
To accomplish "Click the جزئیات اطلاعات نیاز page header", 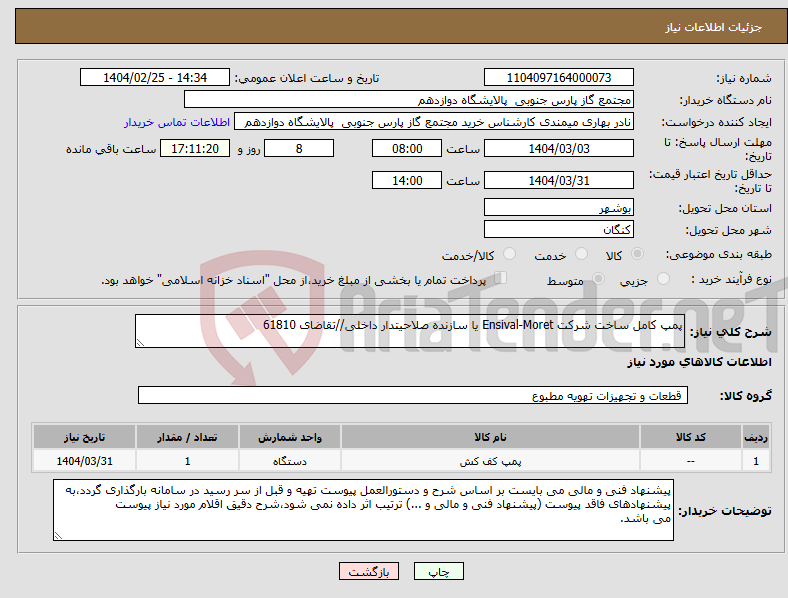I will [x=714, y=27].
